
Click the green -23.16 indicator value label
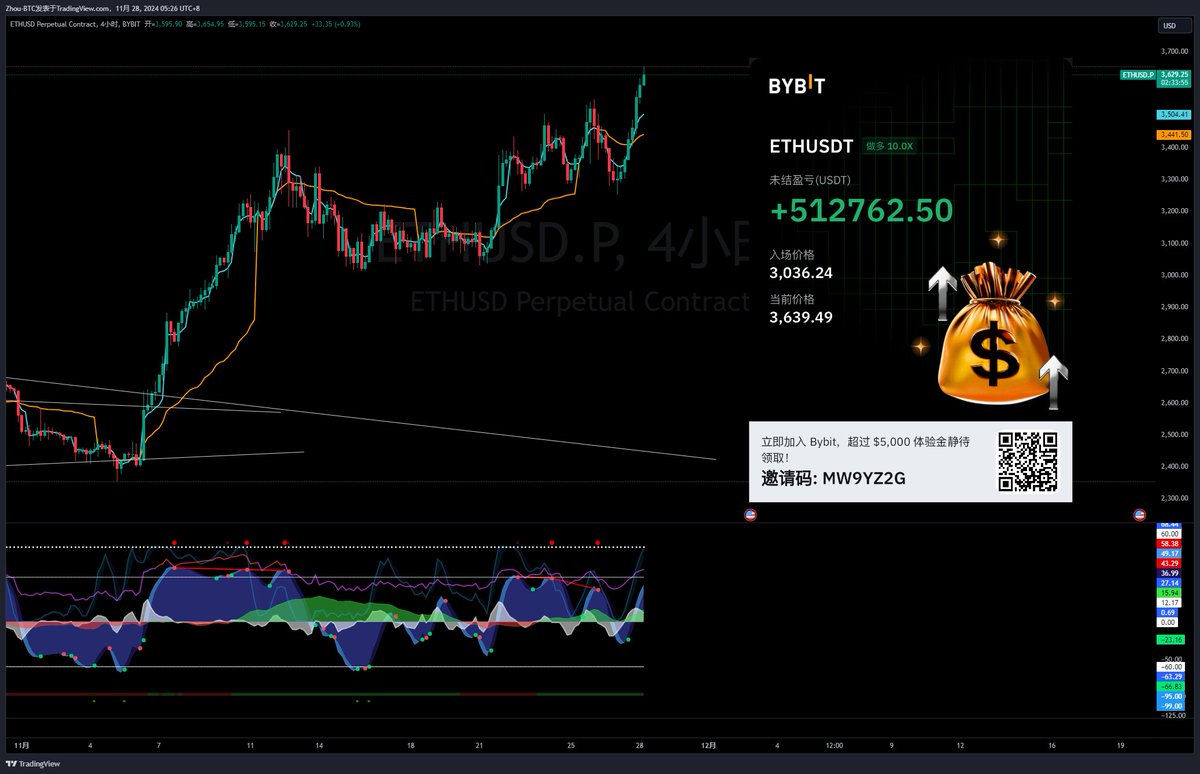tap(1172, 639)
